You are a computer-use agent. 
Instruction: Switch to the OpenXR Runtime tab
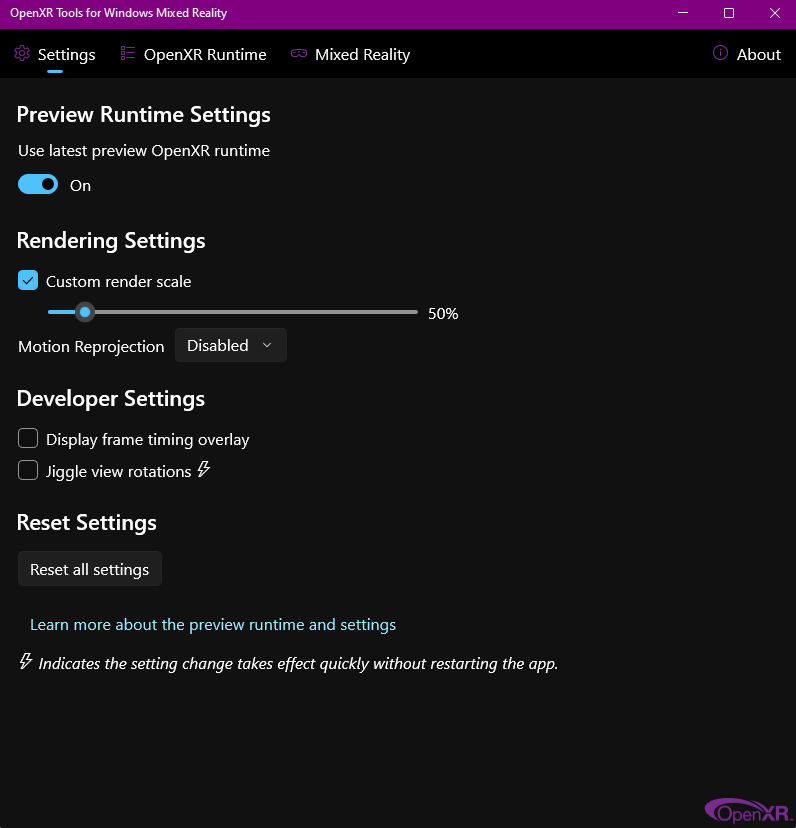coord(194,54)
